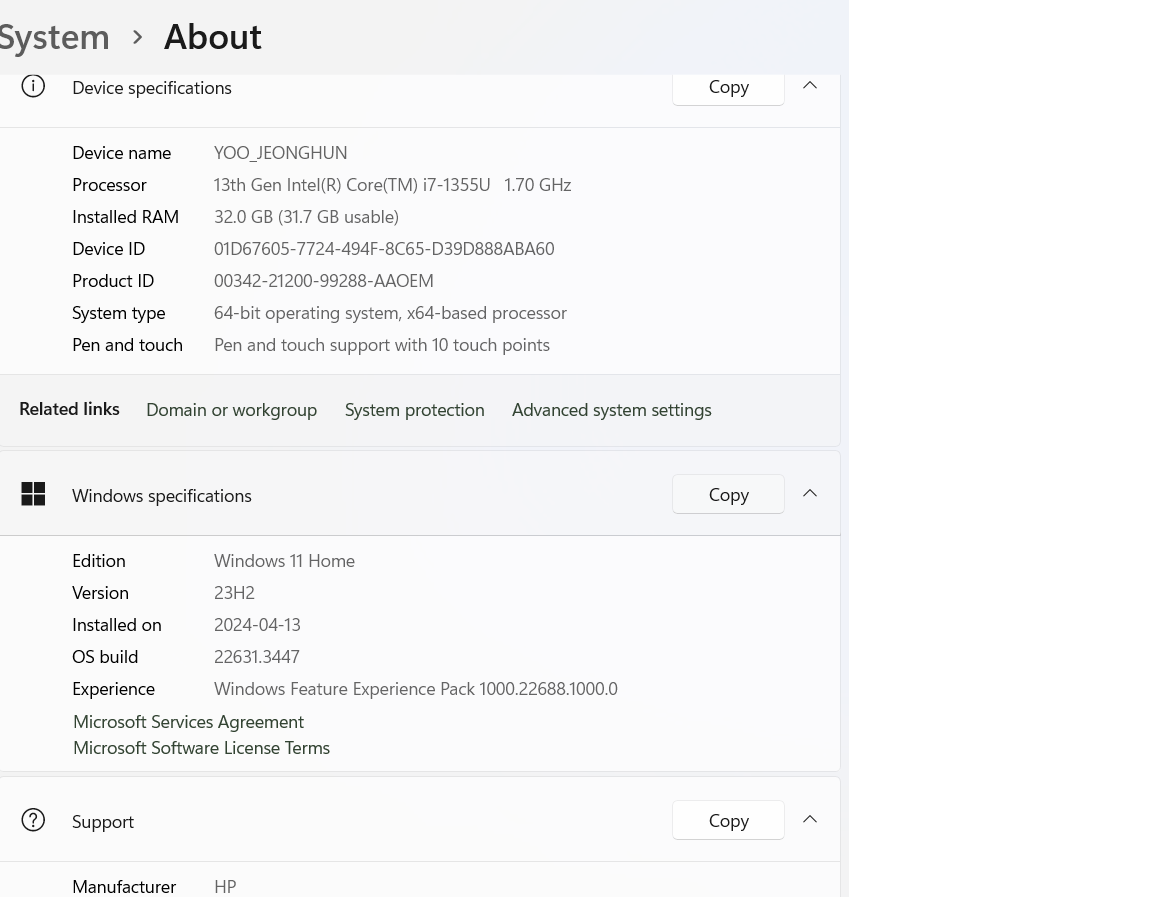
Task: Click the breadcrumb chevron separator
Action: (137, 37)
